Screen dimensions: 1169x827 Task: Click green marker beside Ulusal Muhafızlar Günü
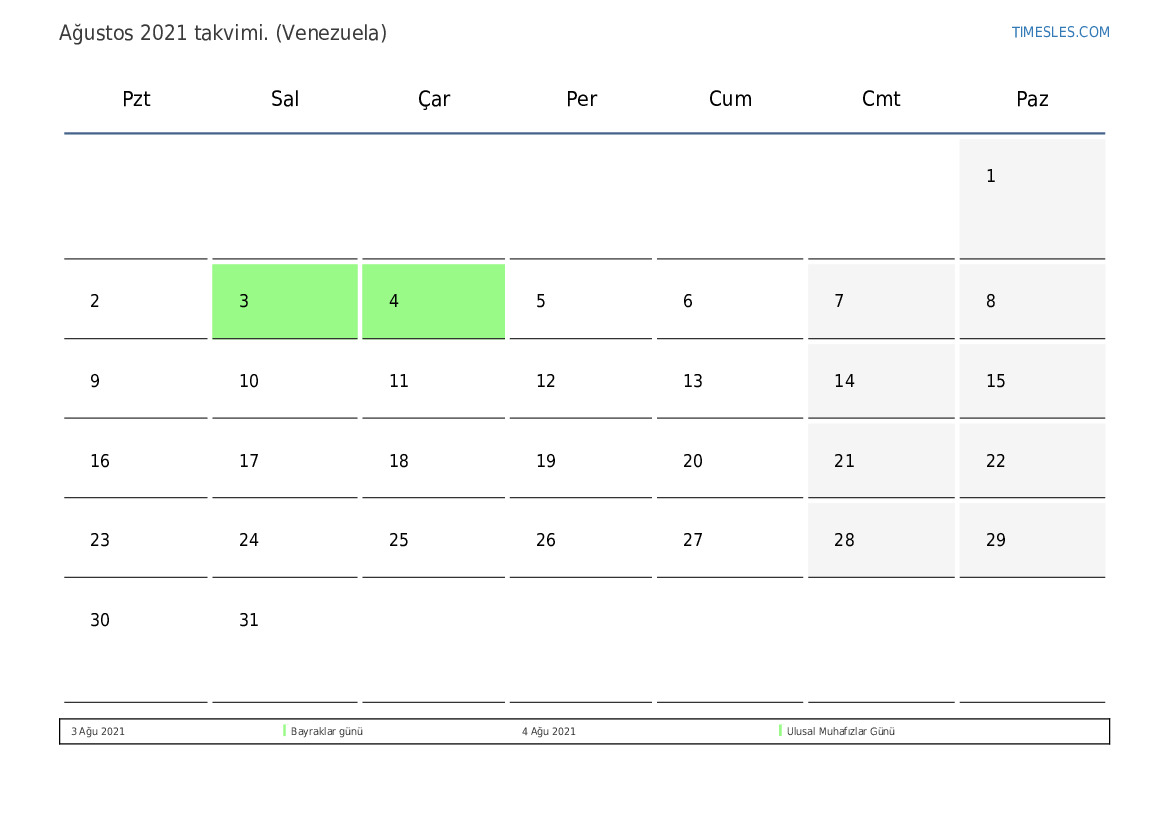[780, 731]
